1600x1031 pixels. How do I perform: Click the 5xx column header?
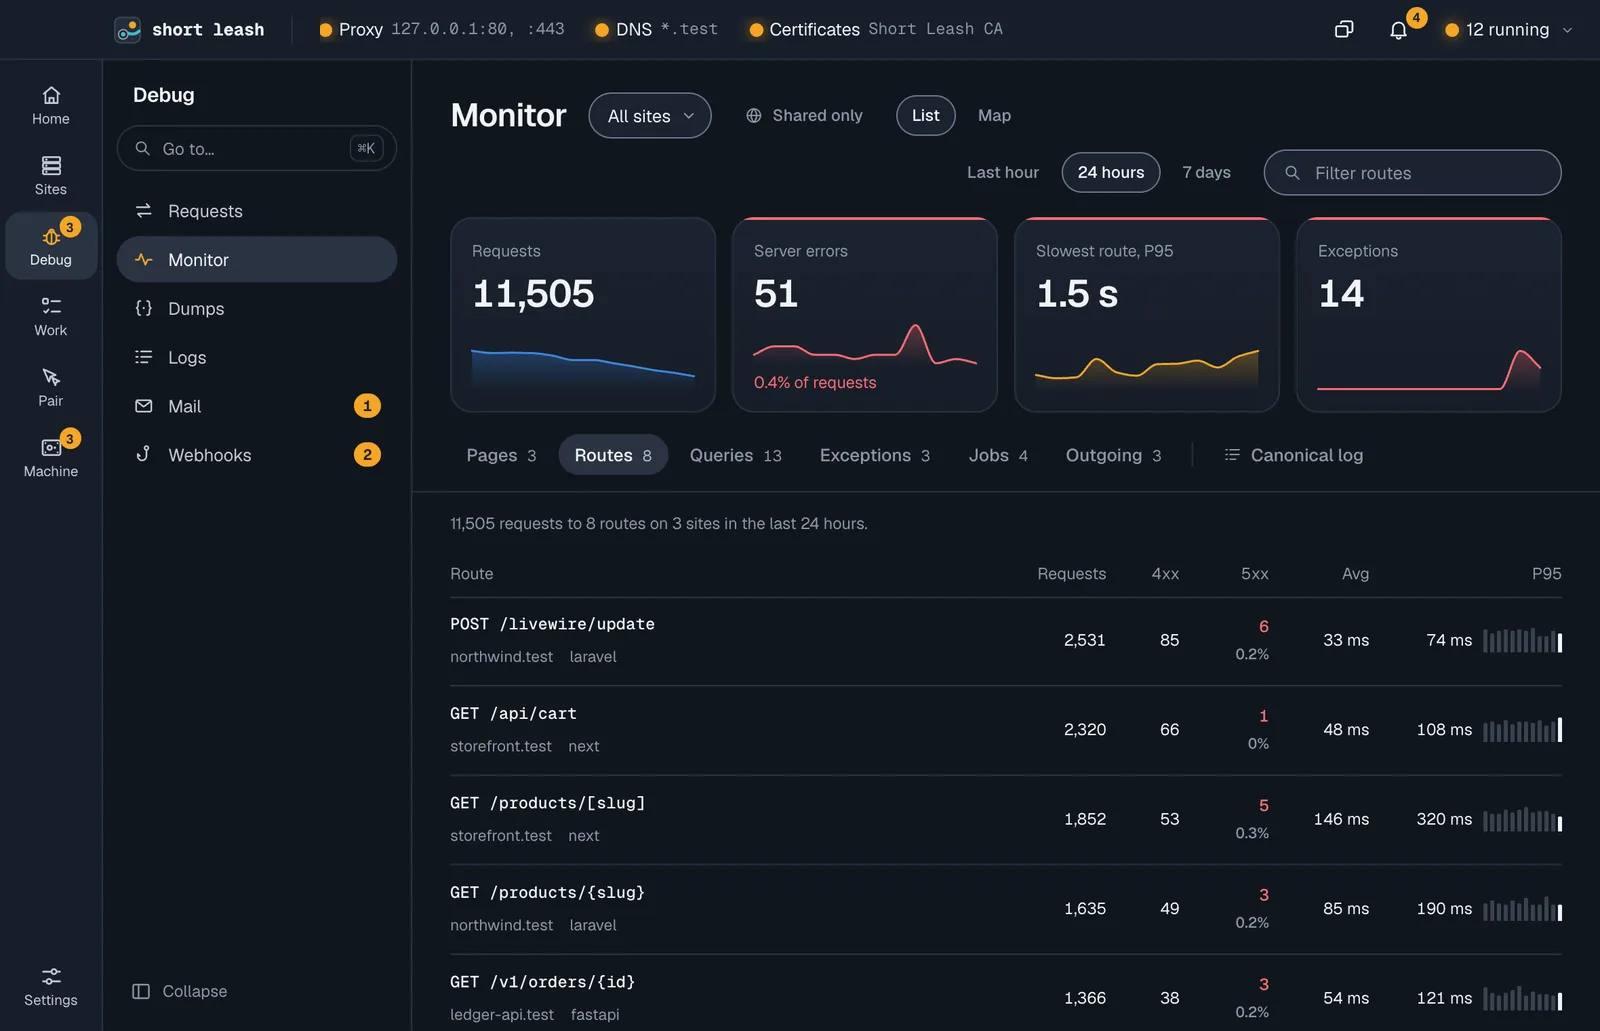[1254, 573]
